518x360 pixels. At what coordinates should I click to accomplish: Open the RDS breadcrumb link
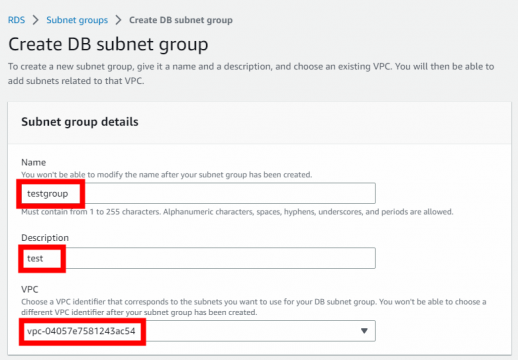pos(16,20)
